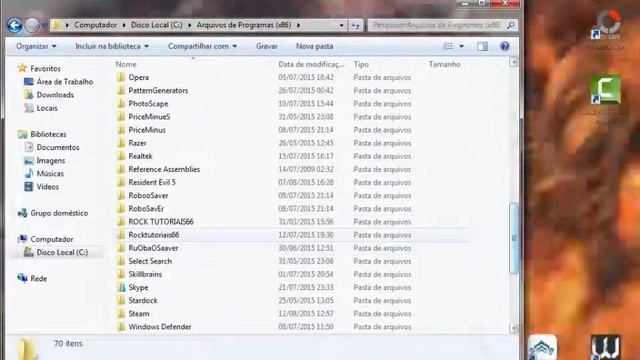Expand the recent pages arrow beside Forward
The height and width of the screenshot is (360, 640).
[x=44, y=25]
